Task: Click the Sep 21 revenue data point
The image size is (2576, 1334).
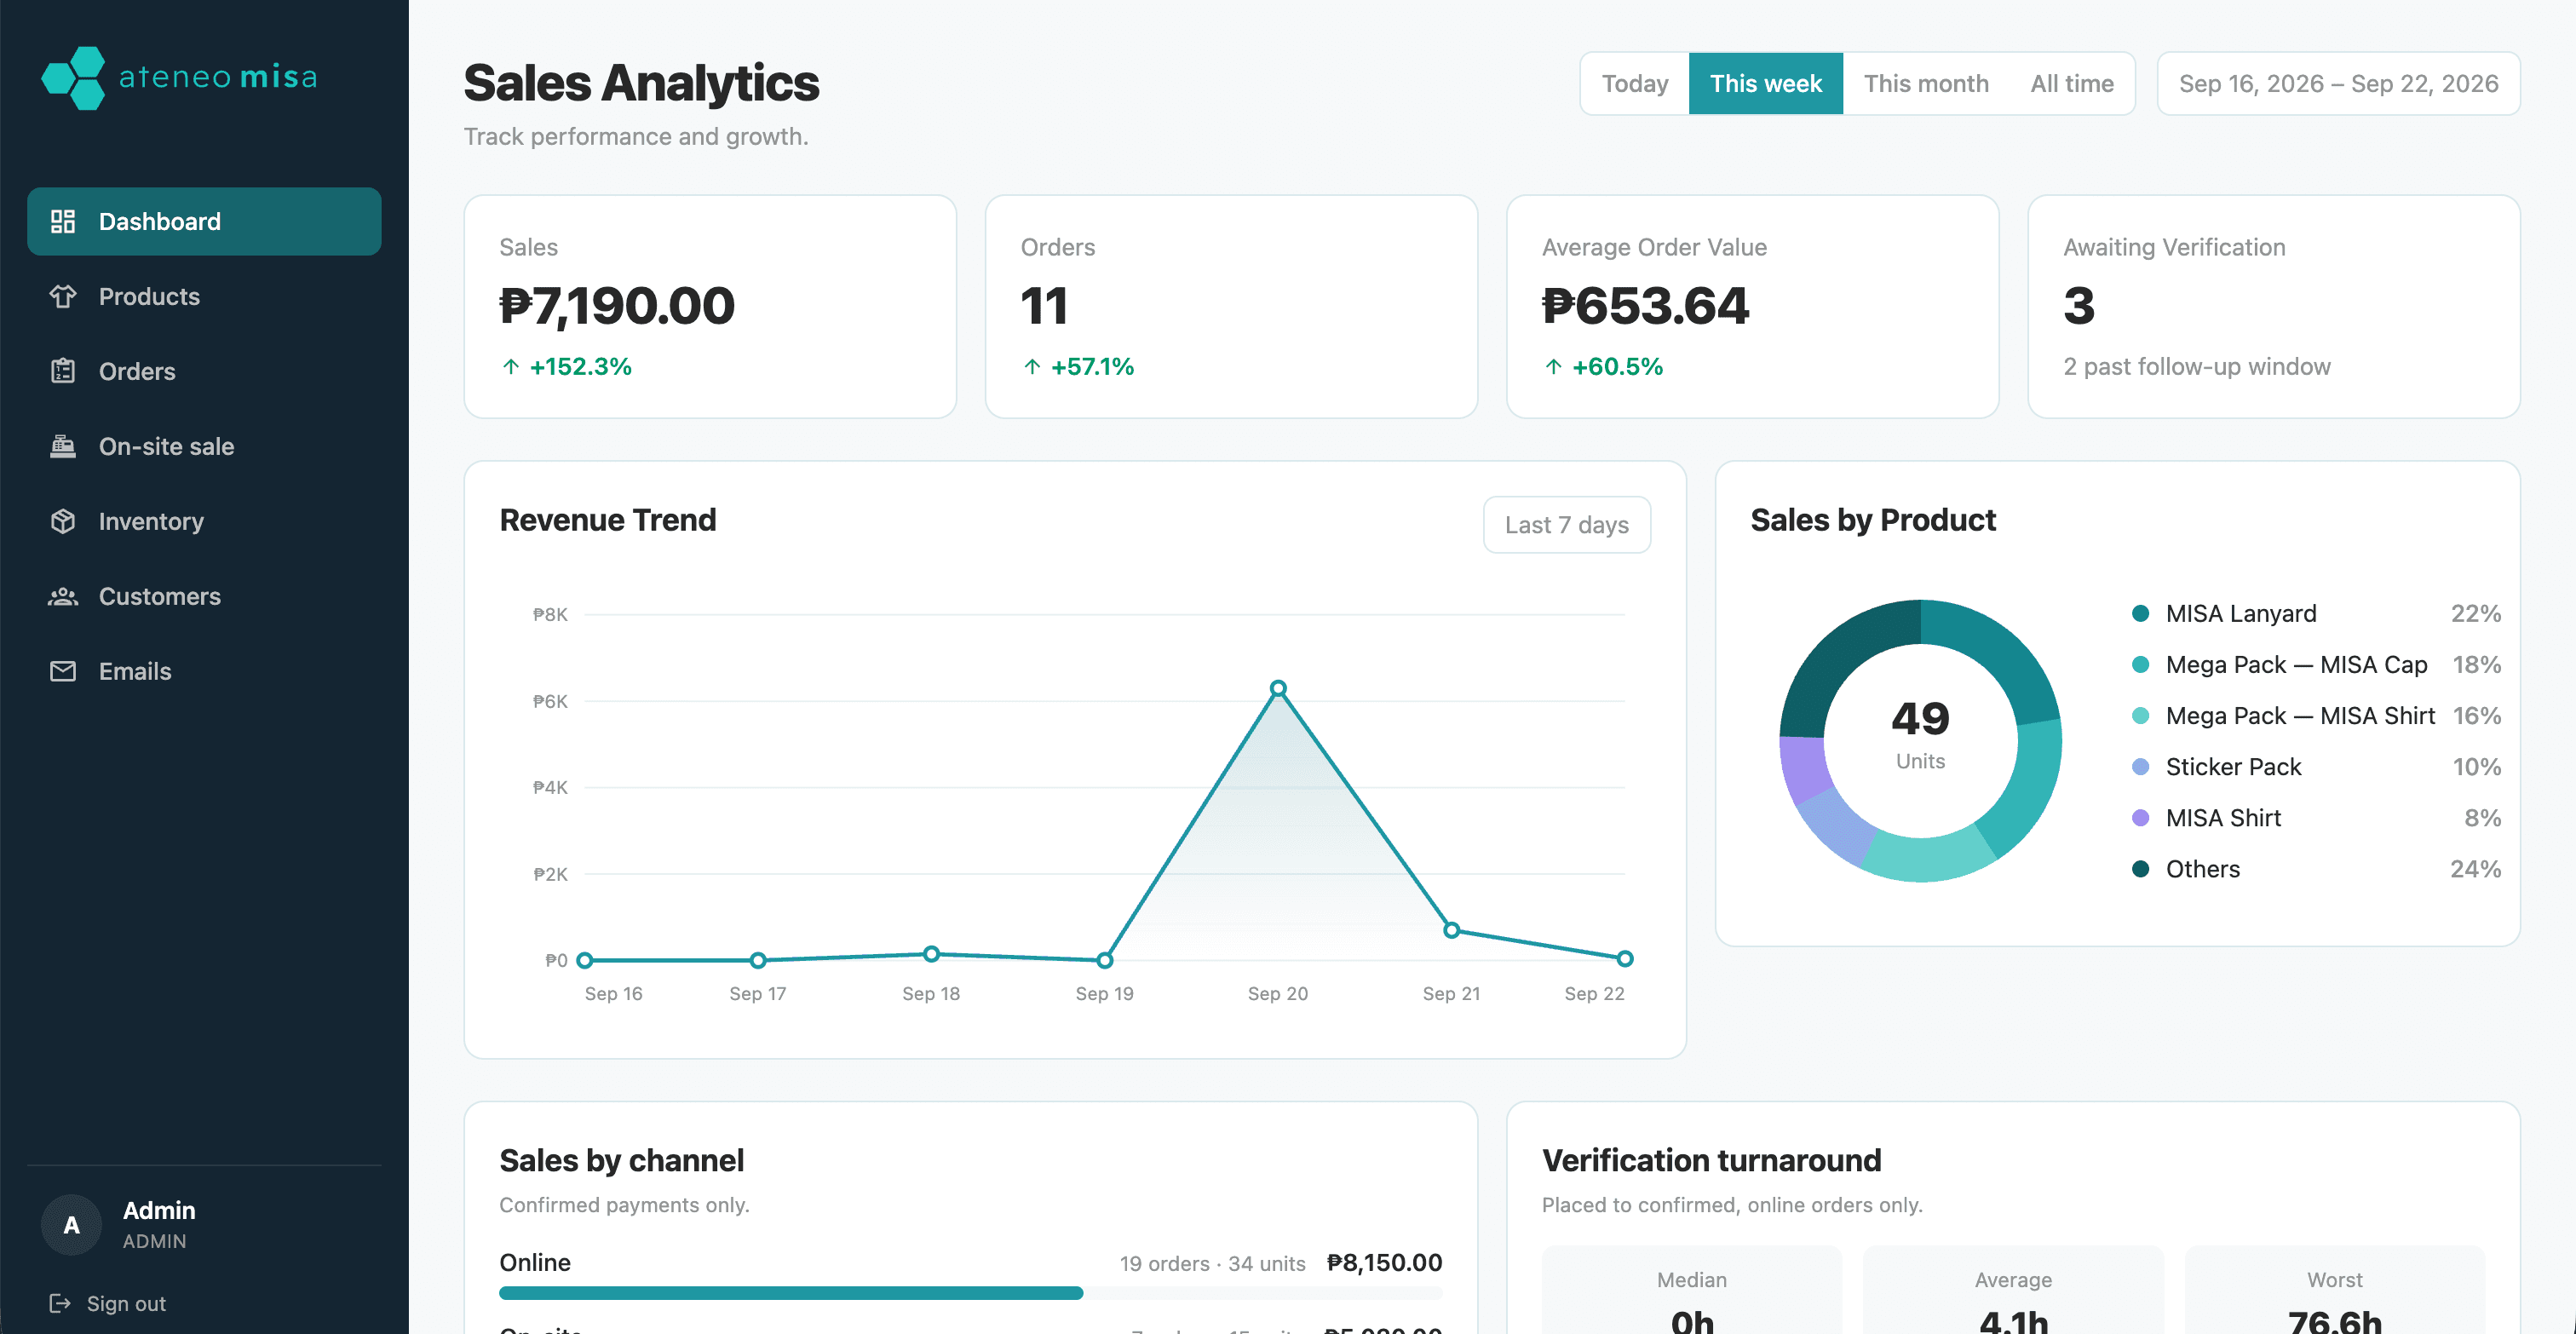Action: click(x=1451, y=930)
